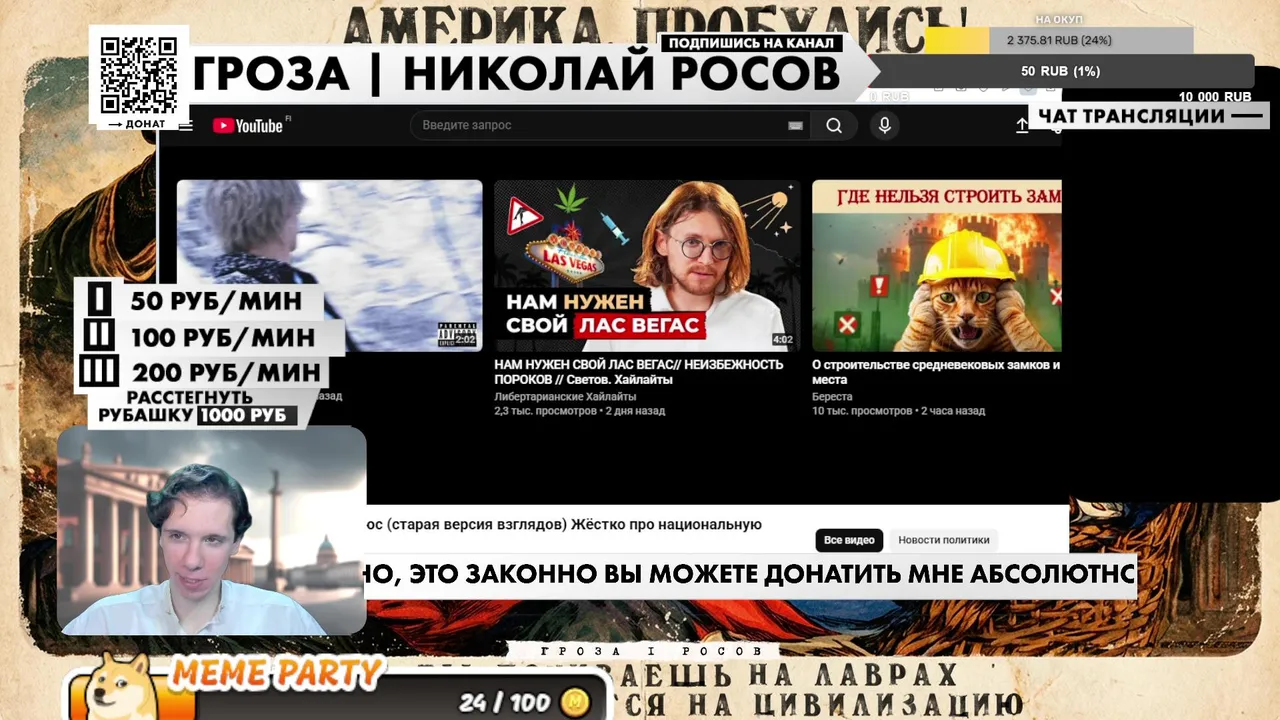The image size is (1280, 720).
Task: Select the 'Все видео' filter chip
Action: point(849,540)
